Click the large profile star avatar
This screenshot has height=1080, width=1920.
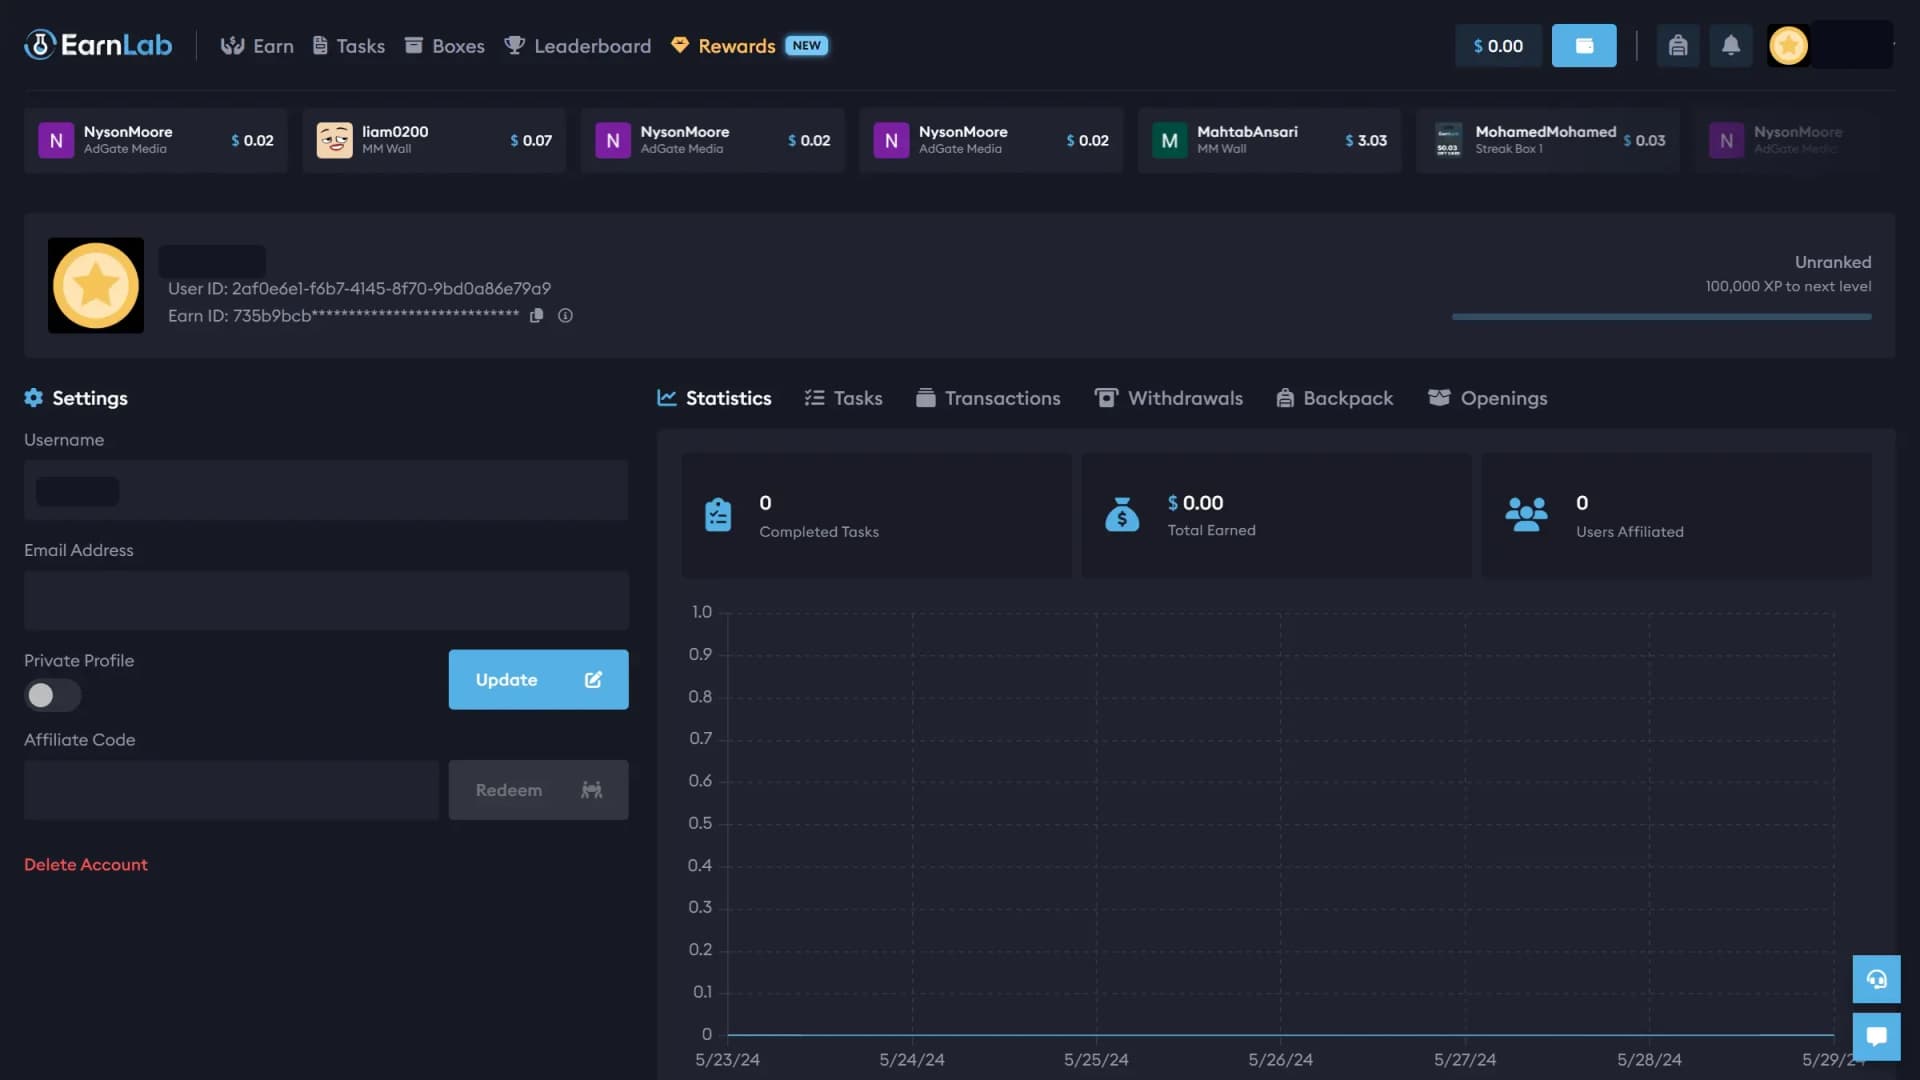96,285
